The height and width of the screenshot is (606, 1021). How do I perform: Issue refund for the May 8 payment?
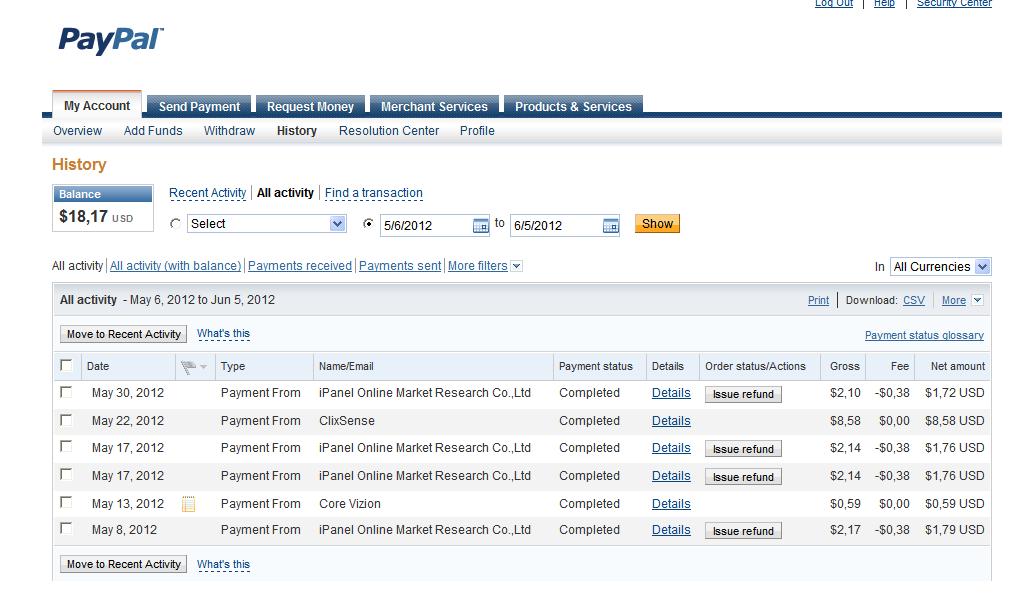click(743, 531)
